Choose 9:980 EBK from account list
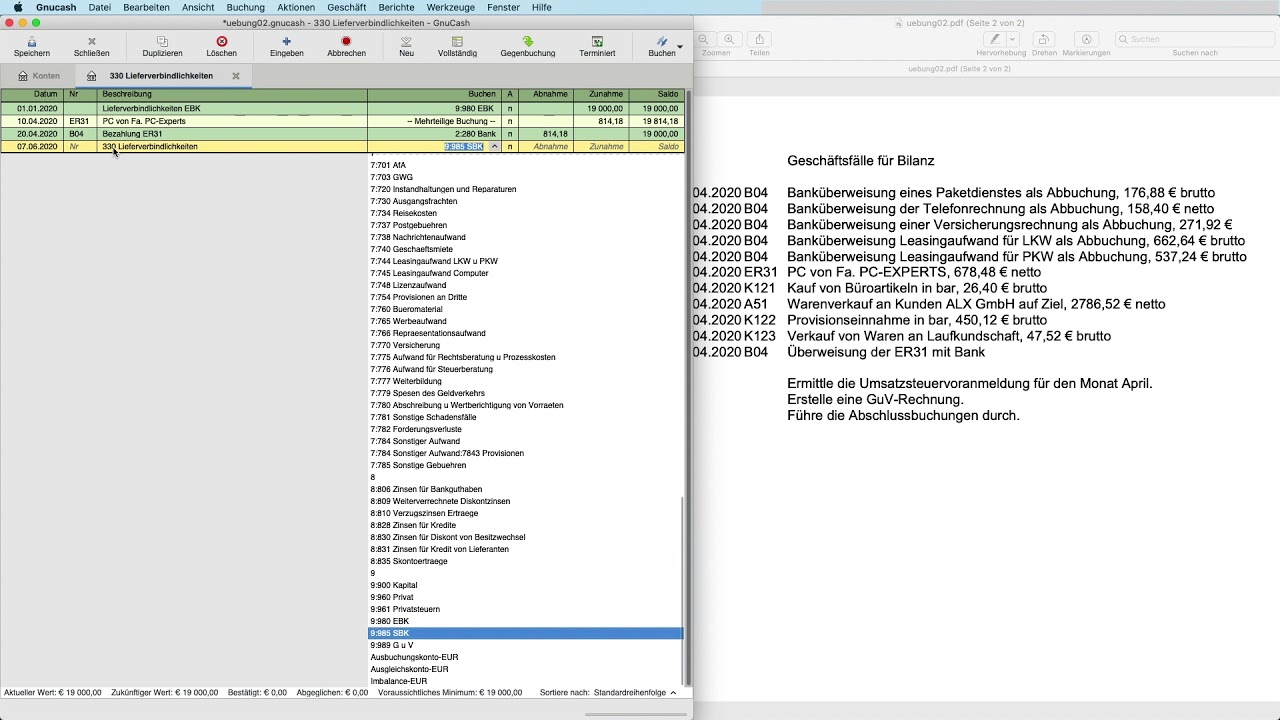 [x=525, y=621]
